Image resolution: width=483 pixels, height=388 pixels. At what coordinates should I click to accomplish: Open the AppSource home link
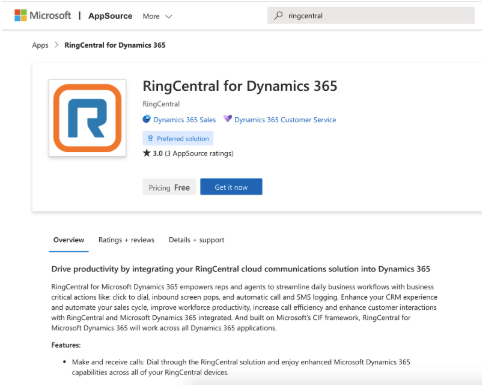tap(110, 16)
